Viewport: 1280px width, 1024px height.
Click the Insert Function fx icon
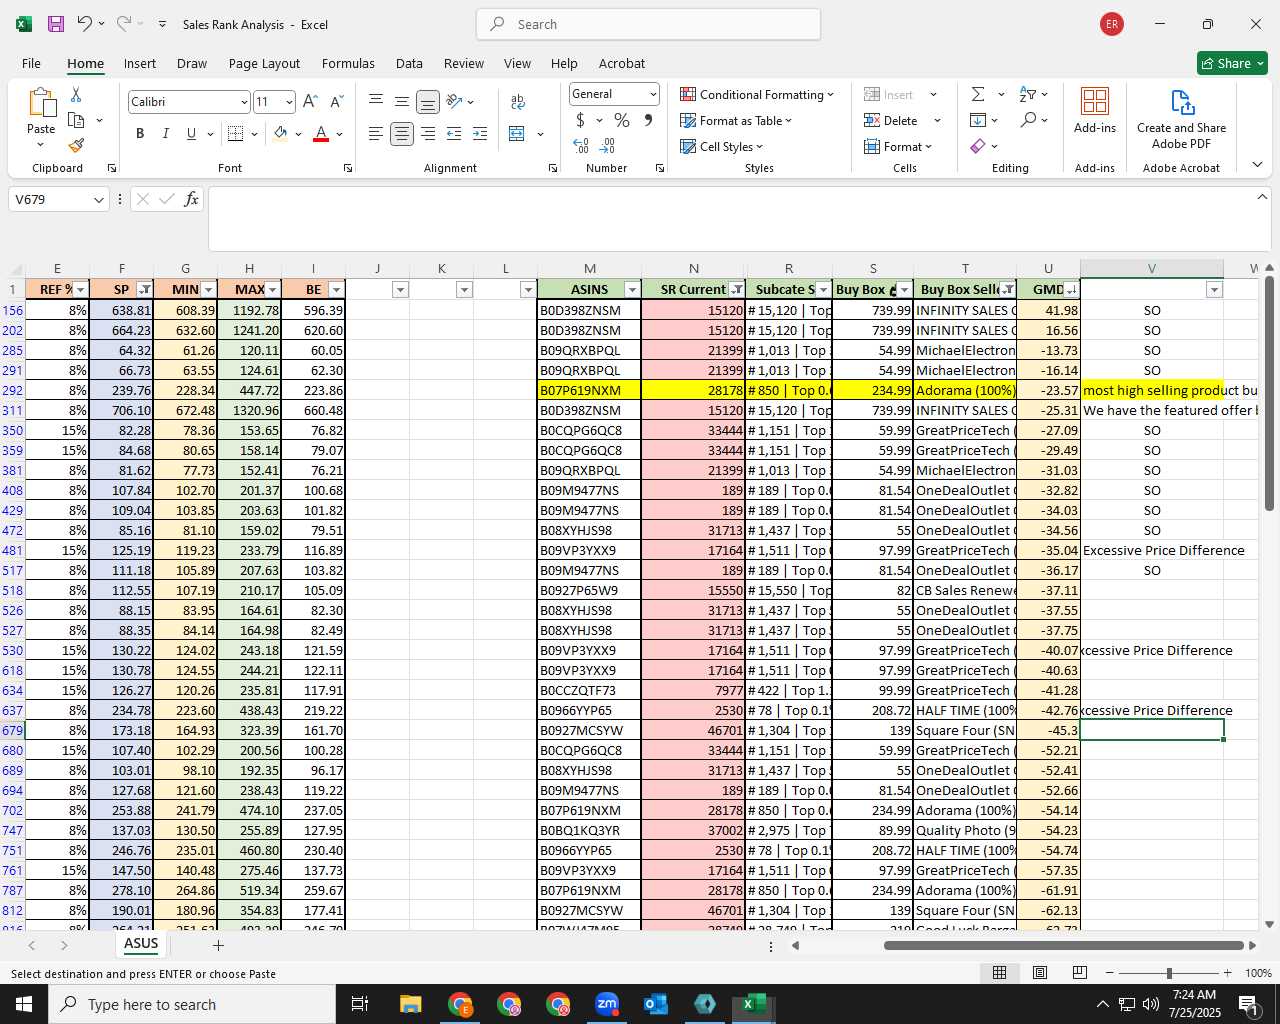click(x=191, y=199)
